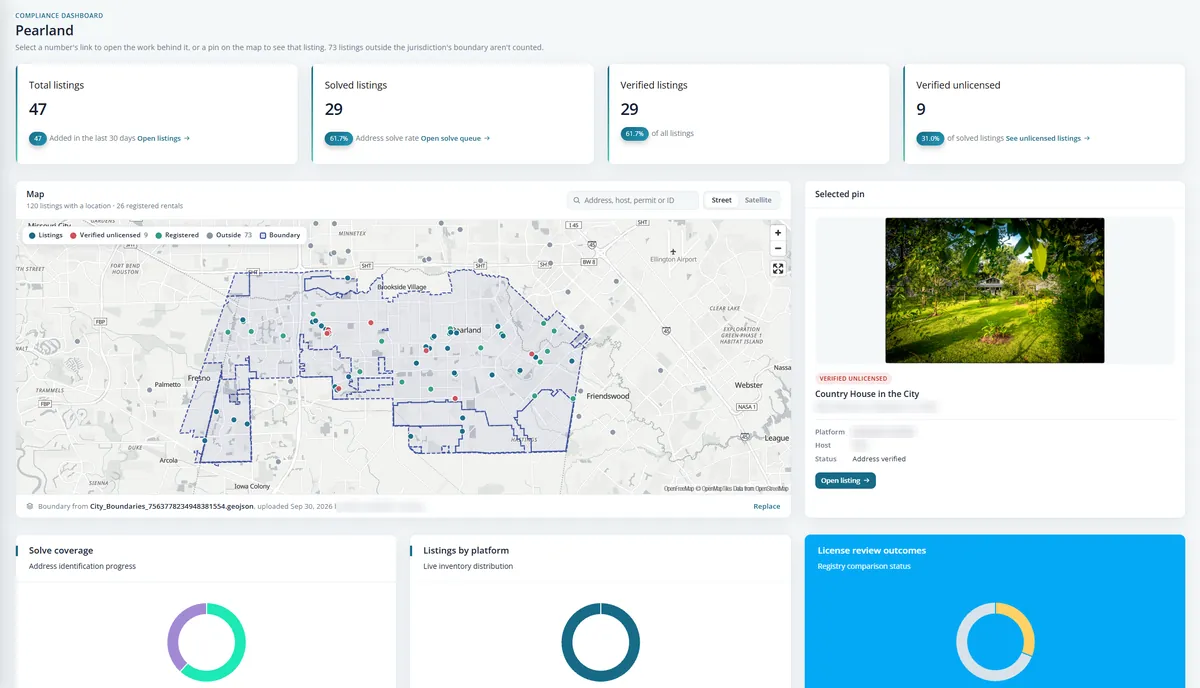Click the 47 badge under Total listings
The width and height of the screenshot is (1200, 688).
click(x=38, y=138)
